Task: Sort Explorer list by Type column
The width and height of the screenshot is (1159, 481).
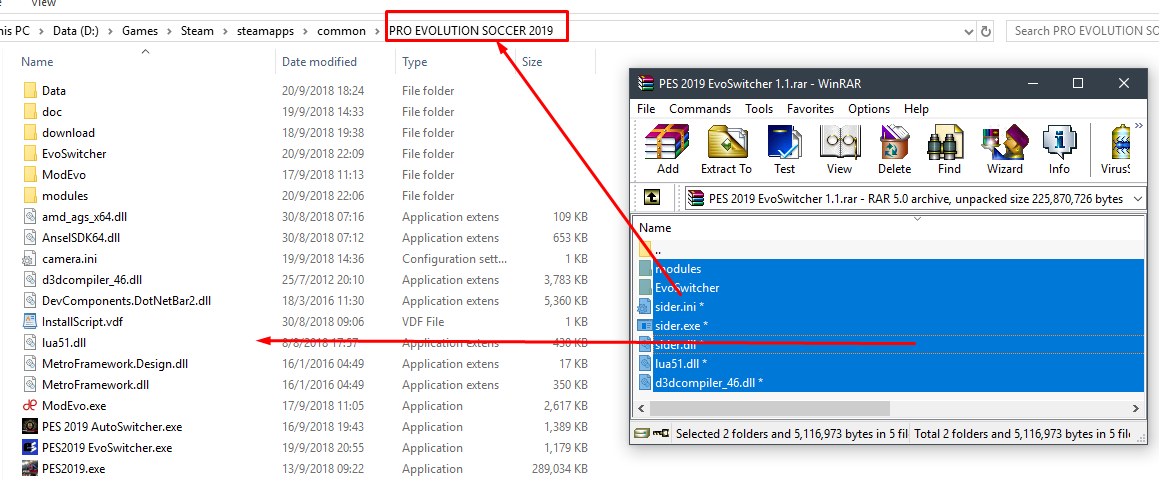Action: [415, 62]
